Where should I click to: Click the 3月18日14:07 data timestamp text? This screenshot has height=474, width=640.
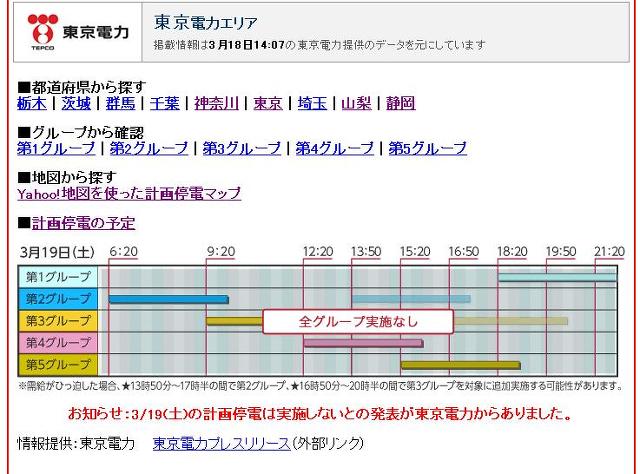[247, 45]
